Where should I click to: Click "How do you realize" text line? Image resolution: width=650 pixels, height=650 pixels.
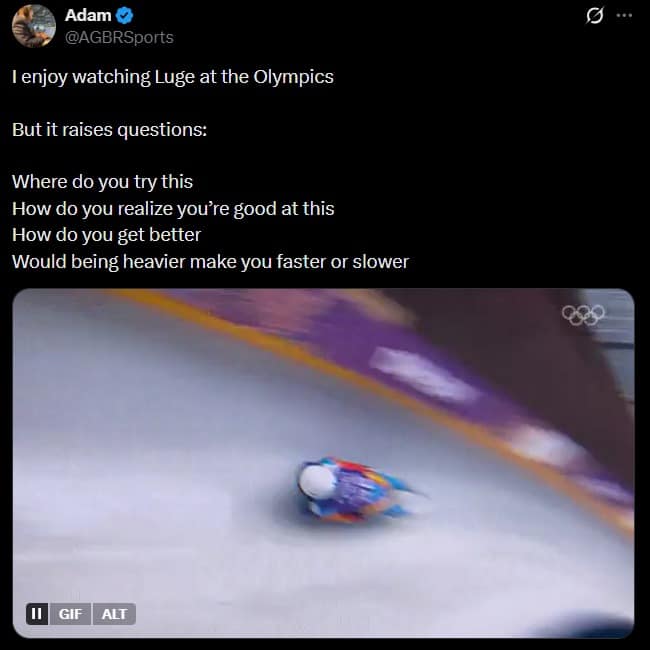pyautogui.click(x=173, y=208)
